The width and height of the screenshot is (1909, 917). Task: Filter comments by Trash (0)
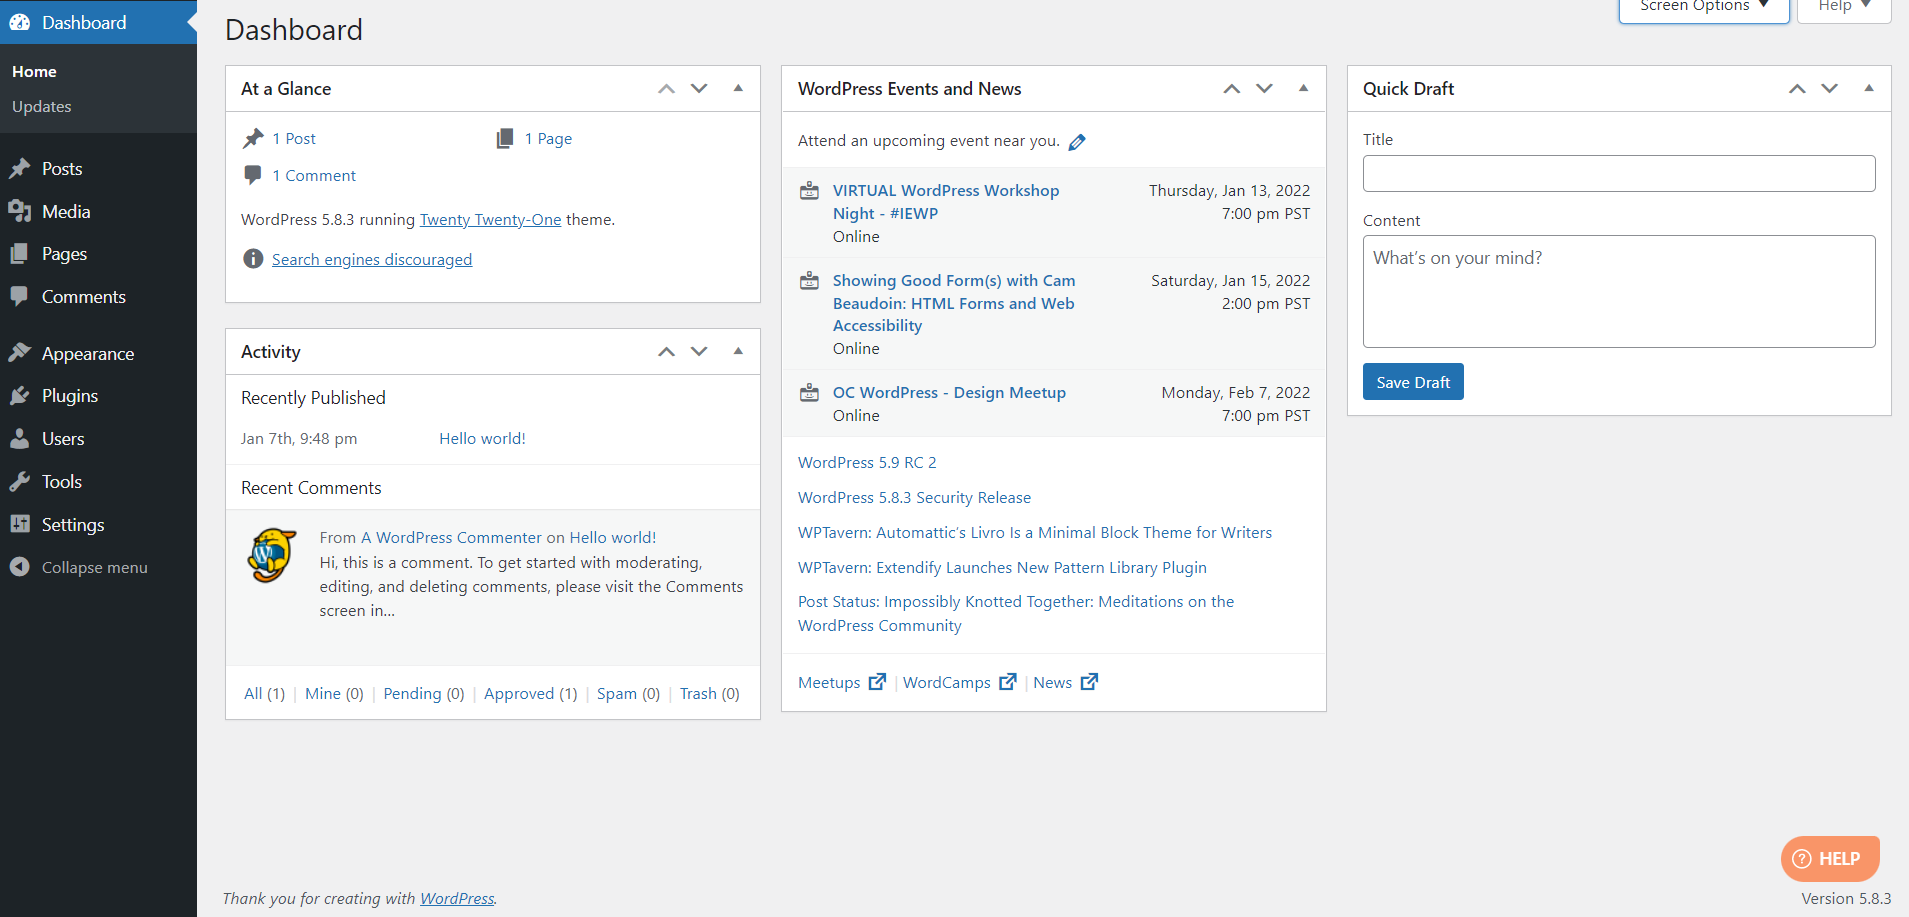(x=710, y=694)
